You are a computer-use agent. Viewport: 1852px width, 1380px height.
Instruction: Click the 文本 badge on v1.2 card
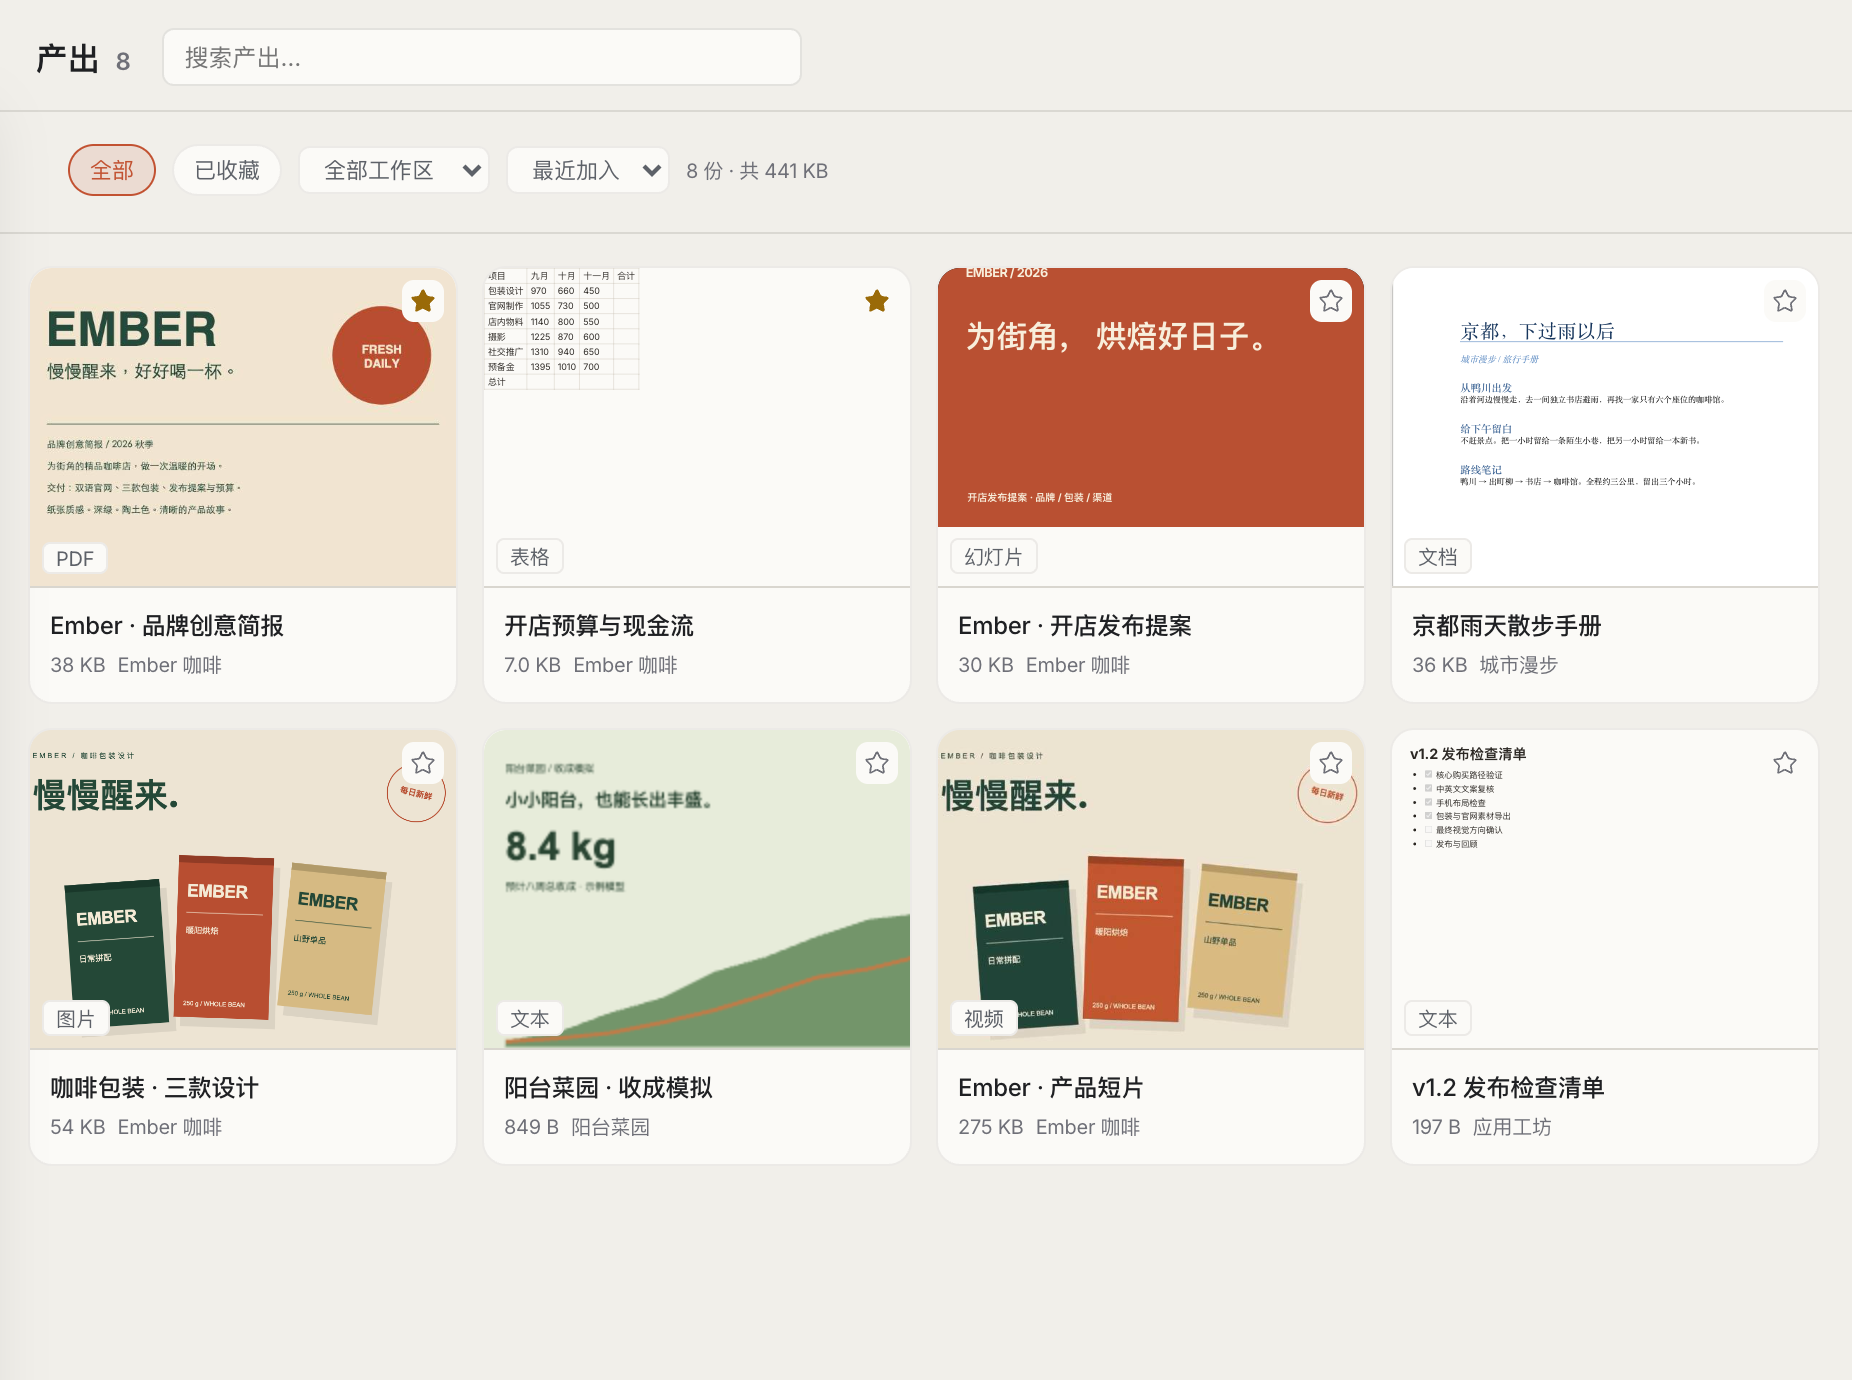pos(1438,1019)
